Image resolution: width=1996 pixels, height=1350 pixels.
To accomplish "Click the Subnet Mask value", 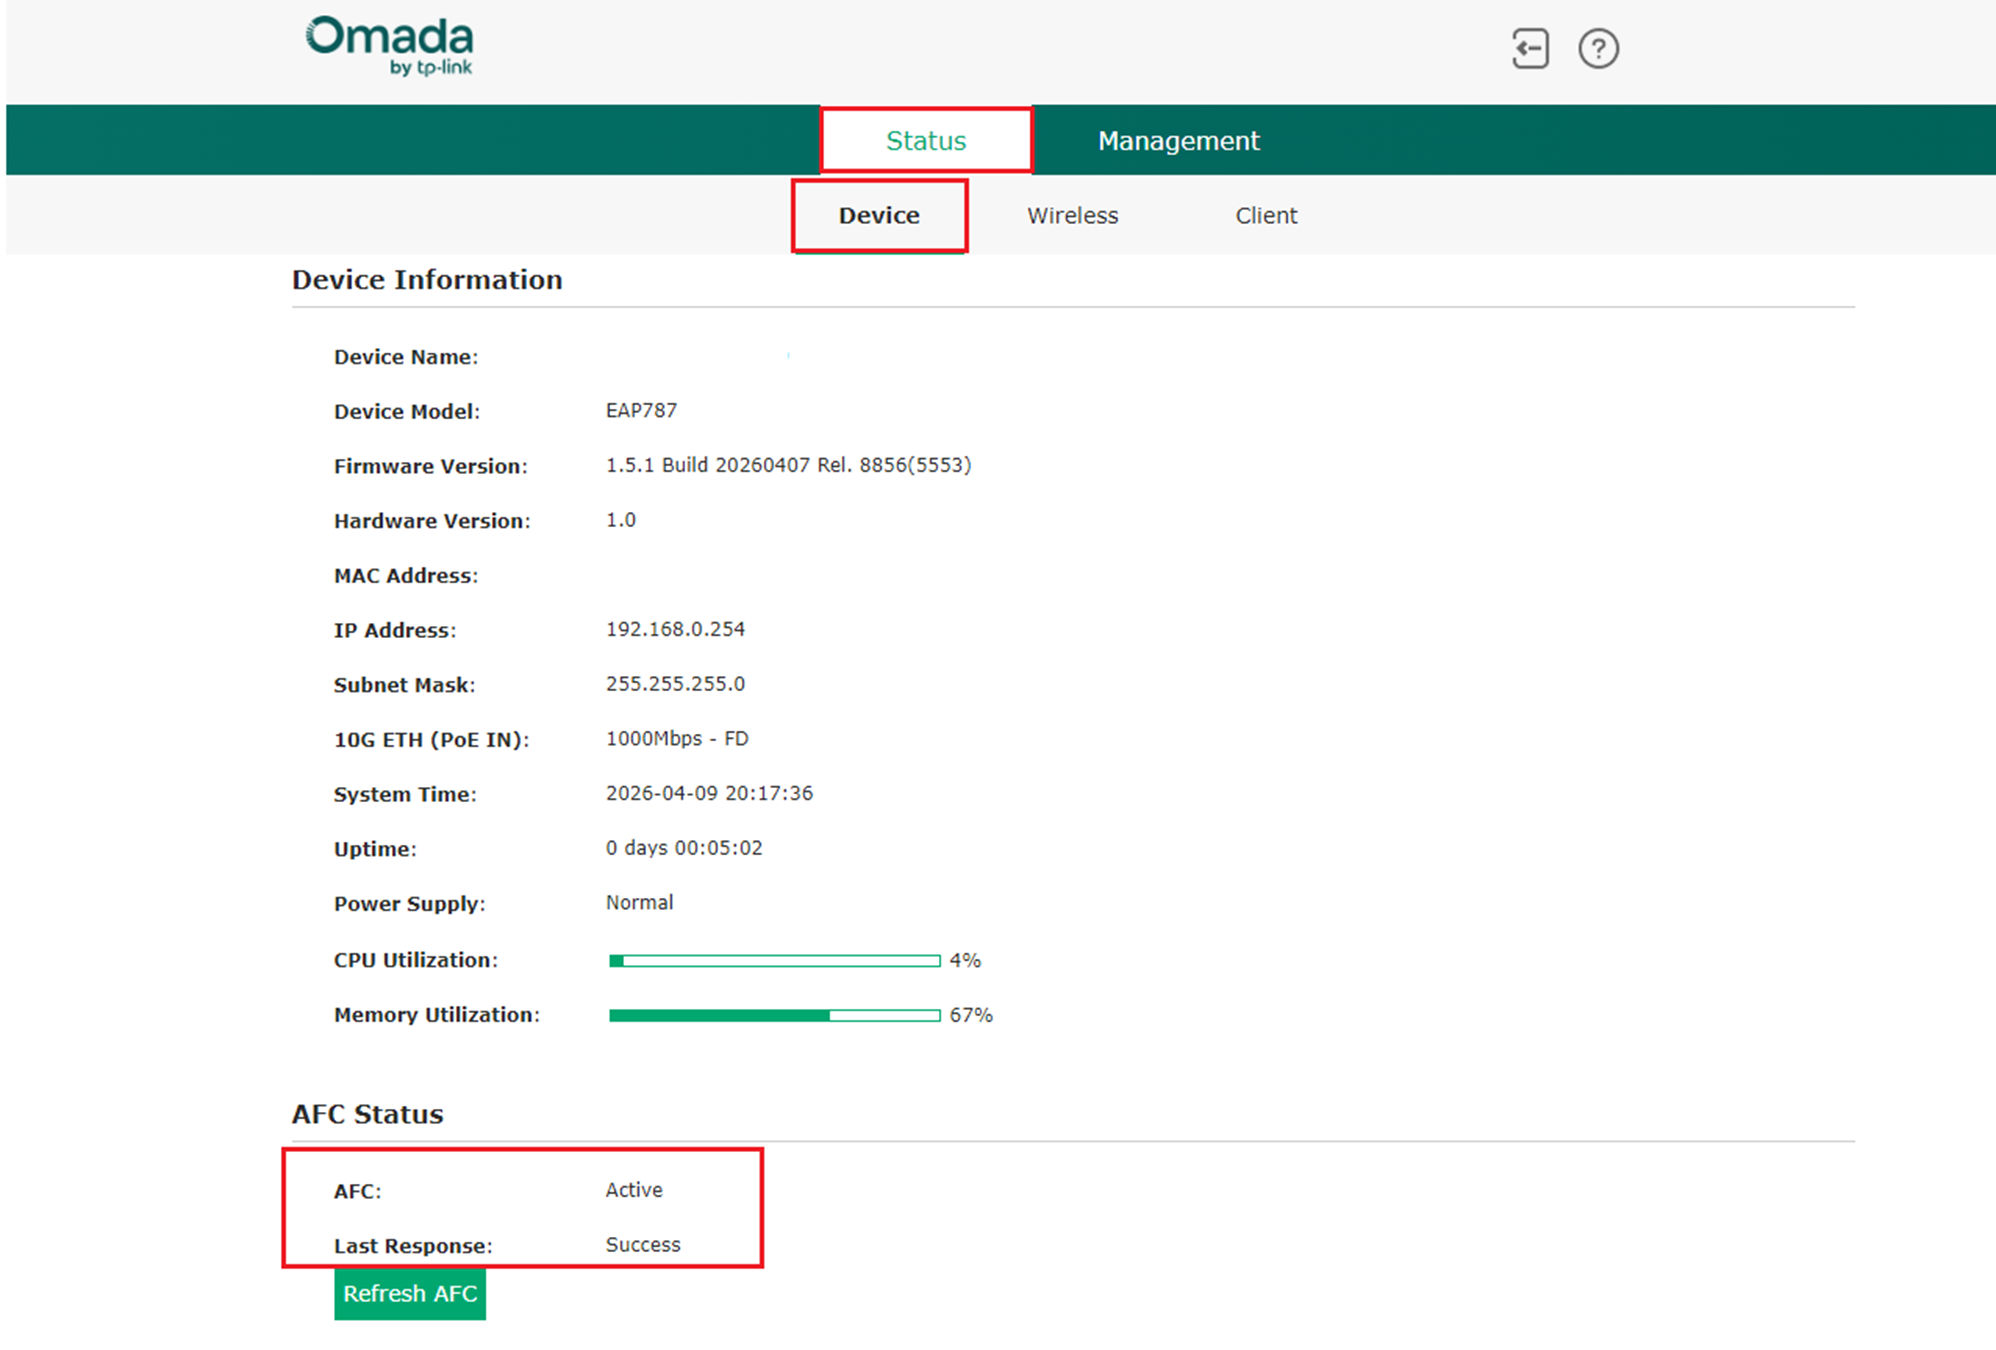I will pyautogui.click(x=675, y=684).
